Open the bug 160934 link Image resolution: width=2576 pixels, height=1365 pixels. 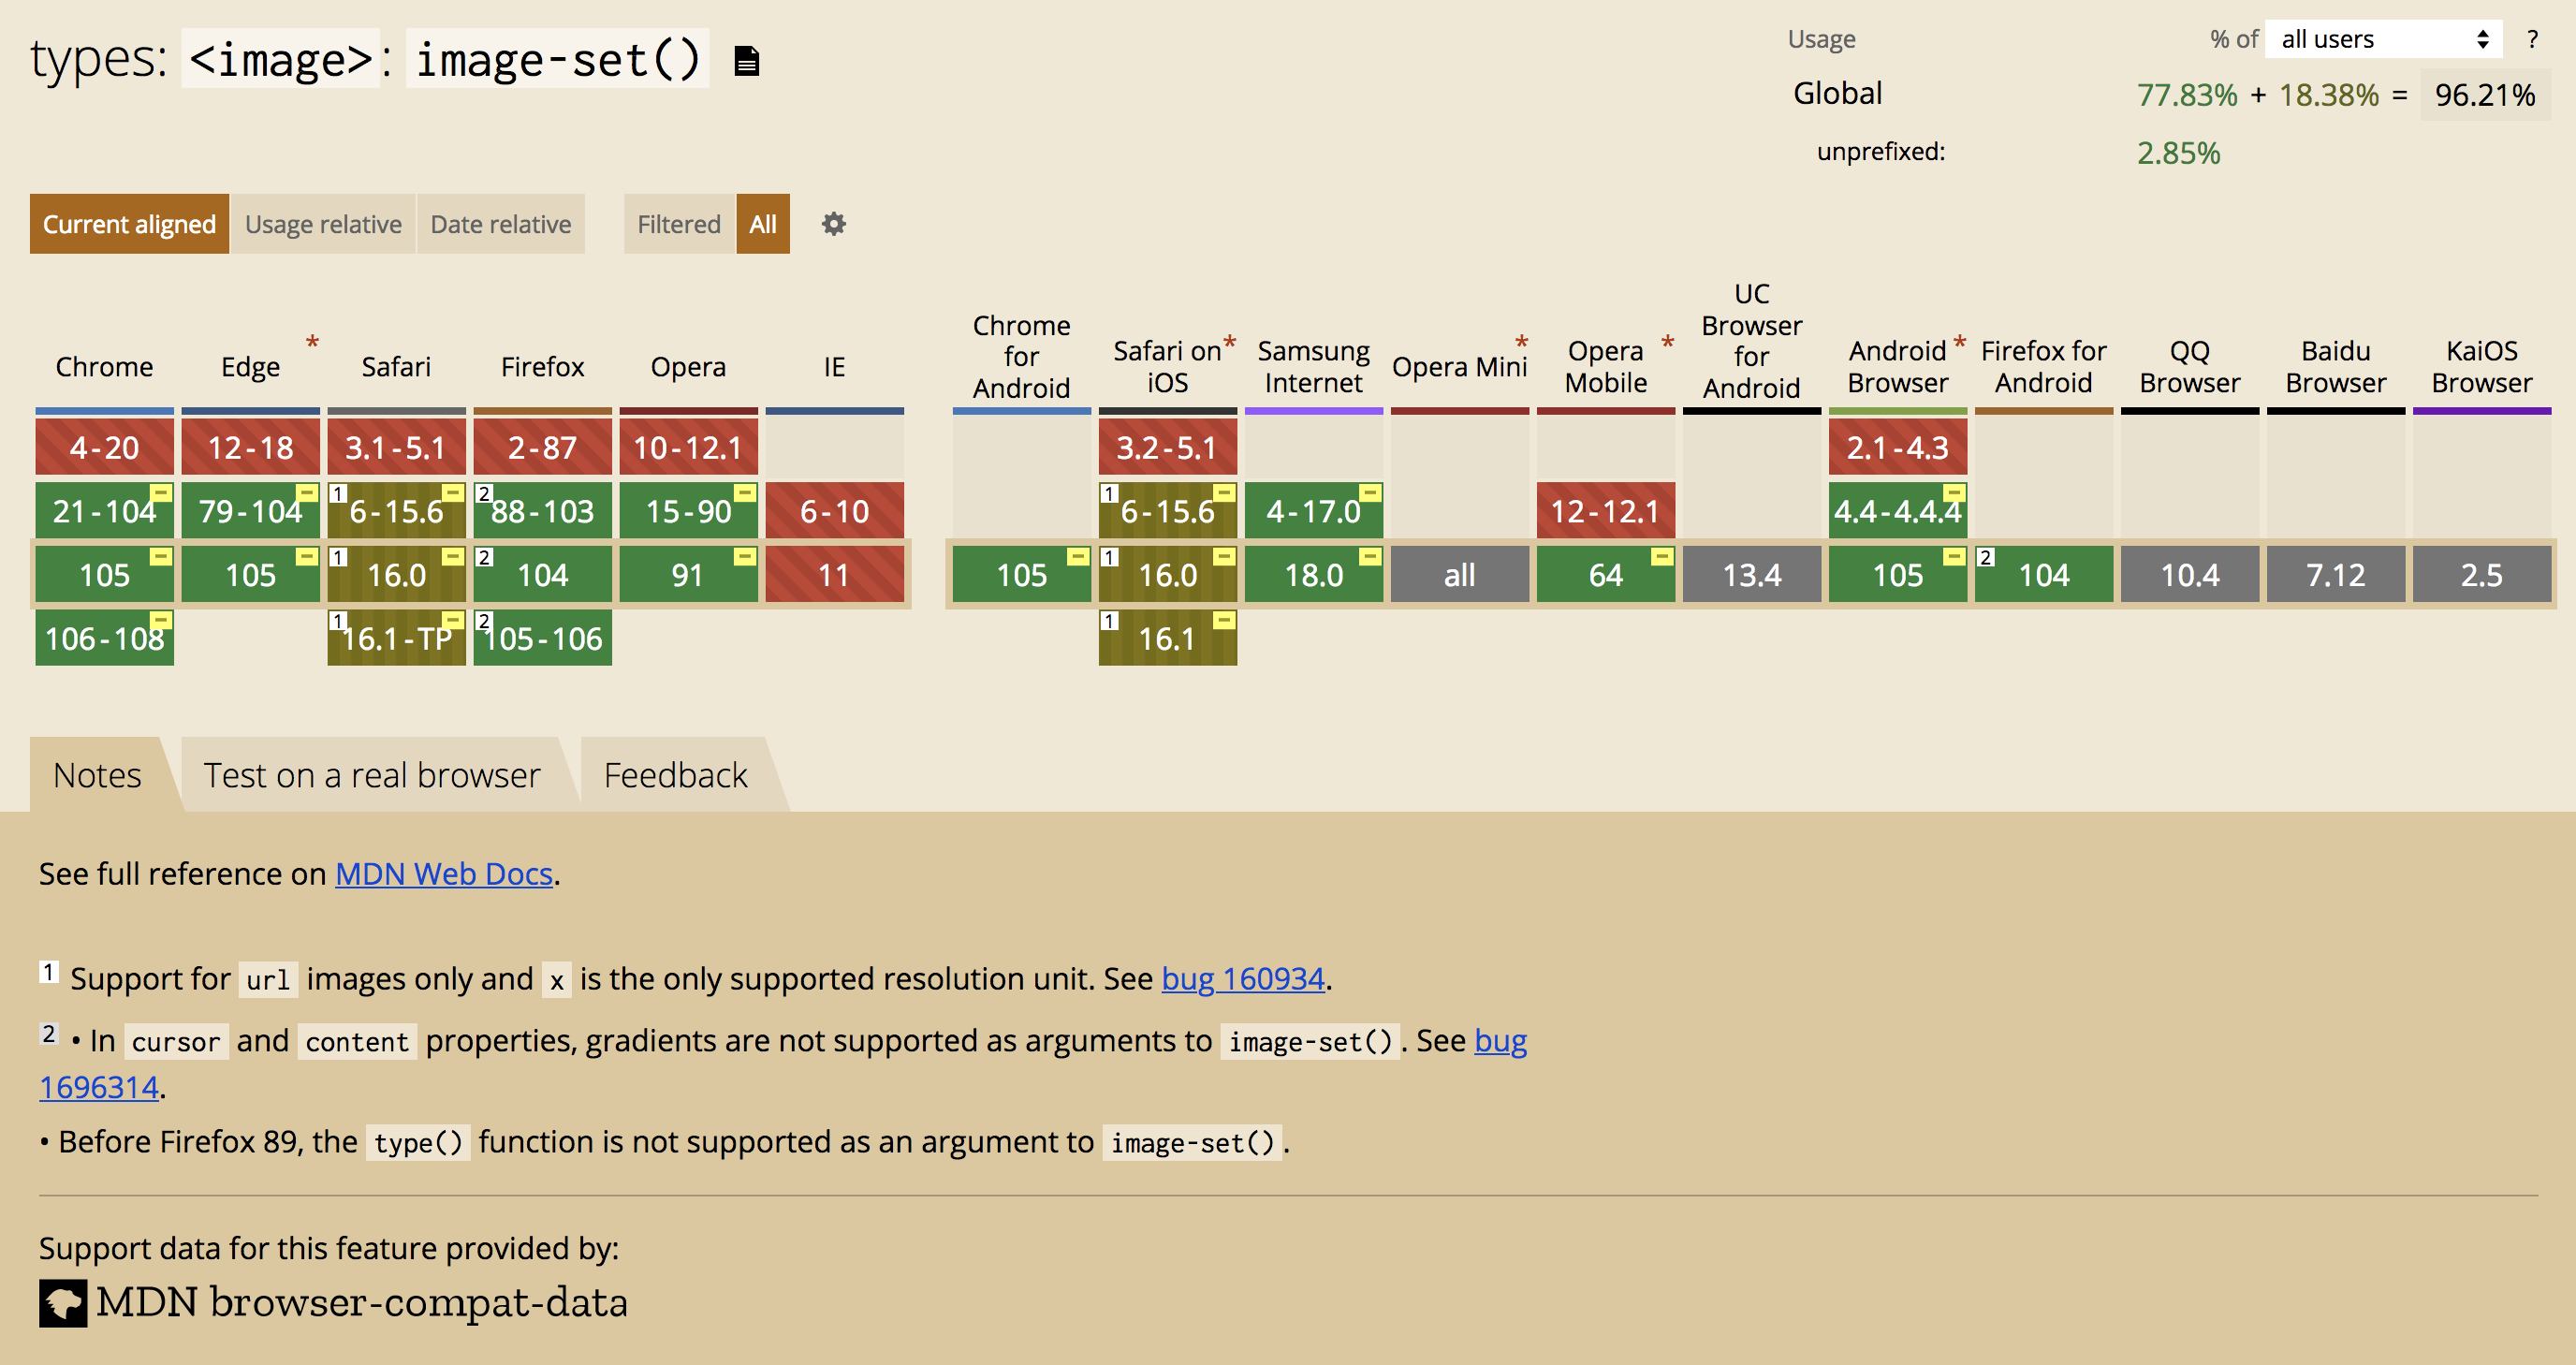(x=1242, y=978)
